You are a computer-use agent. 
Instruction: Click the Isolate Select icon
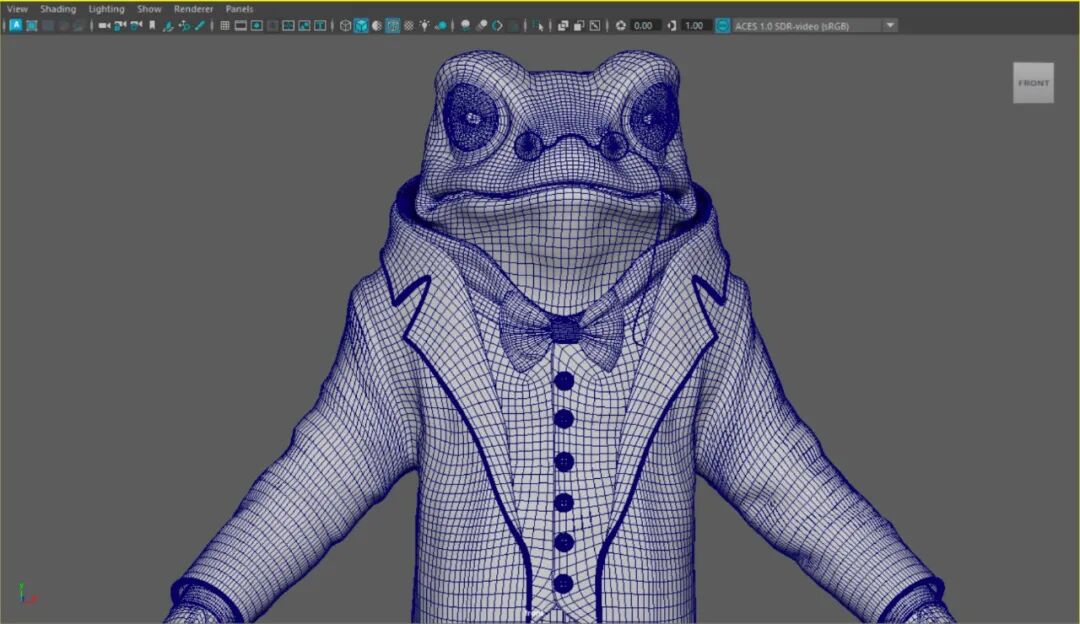pos(539,25)
